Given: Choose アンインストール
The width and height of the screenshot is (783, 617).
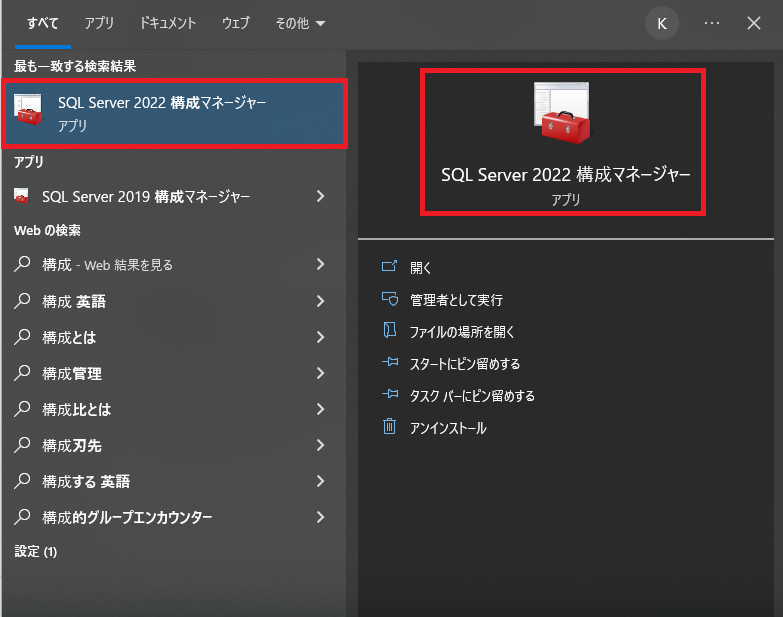Looking at the screenshot, I should 448,428.
